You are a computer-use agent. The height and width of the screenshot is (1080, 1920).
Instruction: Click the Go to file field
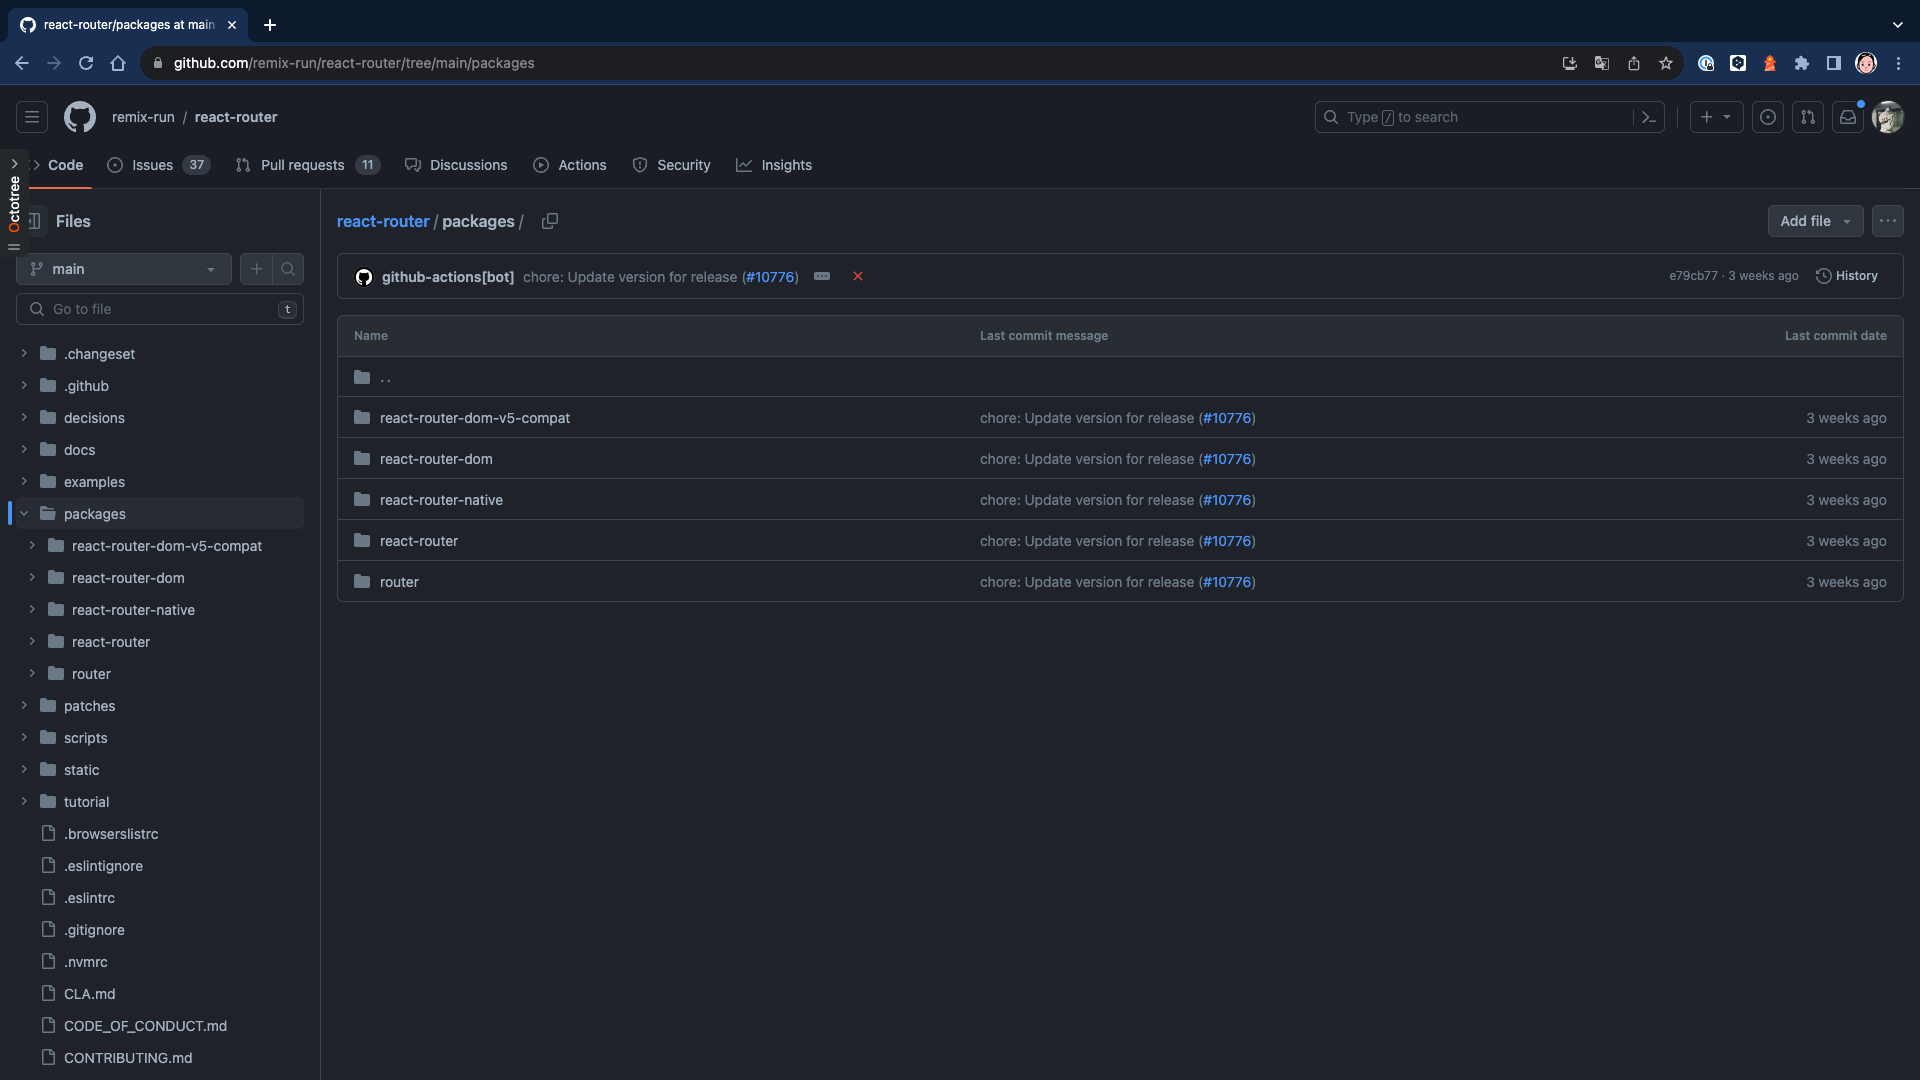pyautogui.click(x=160, y=309)
